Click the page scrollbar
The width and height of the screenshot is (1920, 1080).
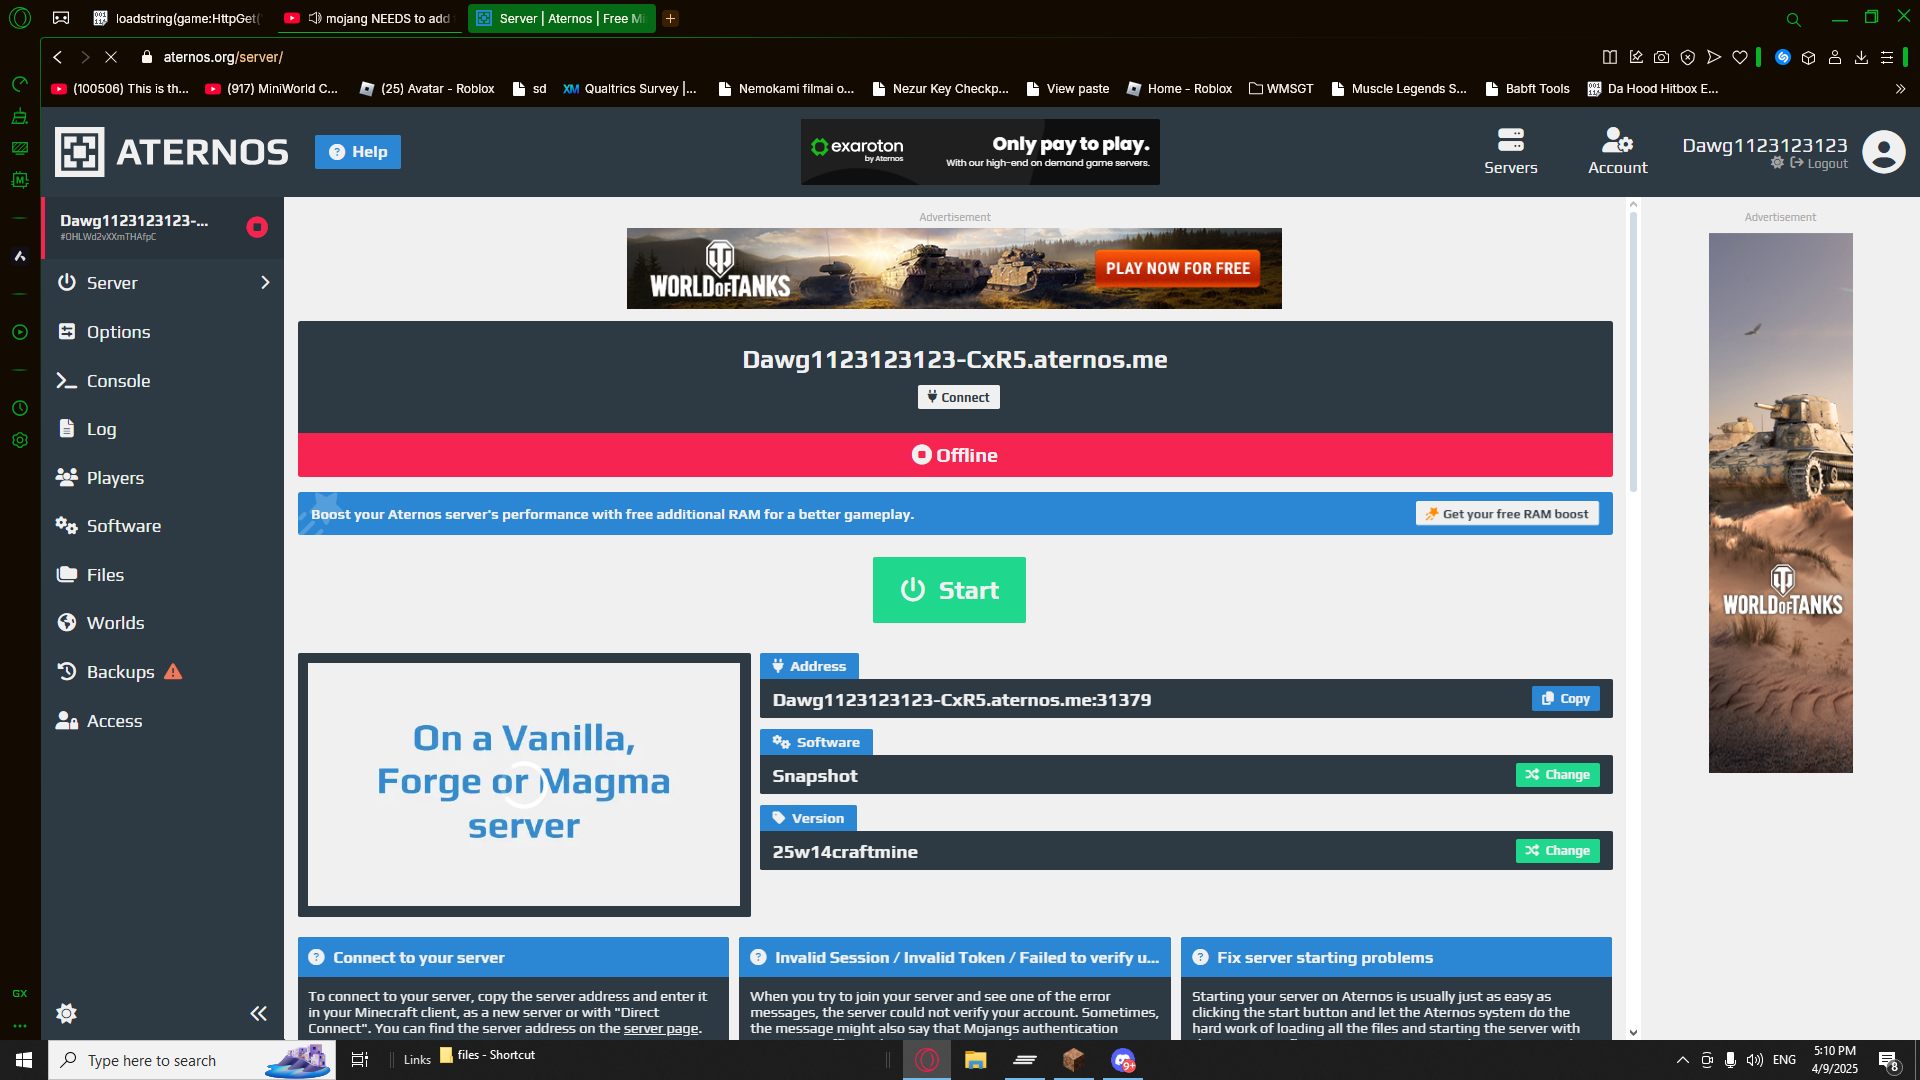pyautogui.click(x=1633, y=350)
